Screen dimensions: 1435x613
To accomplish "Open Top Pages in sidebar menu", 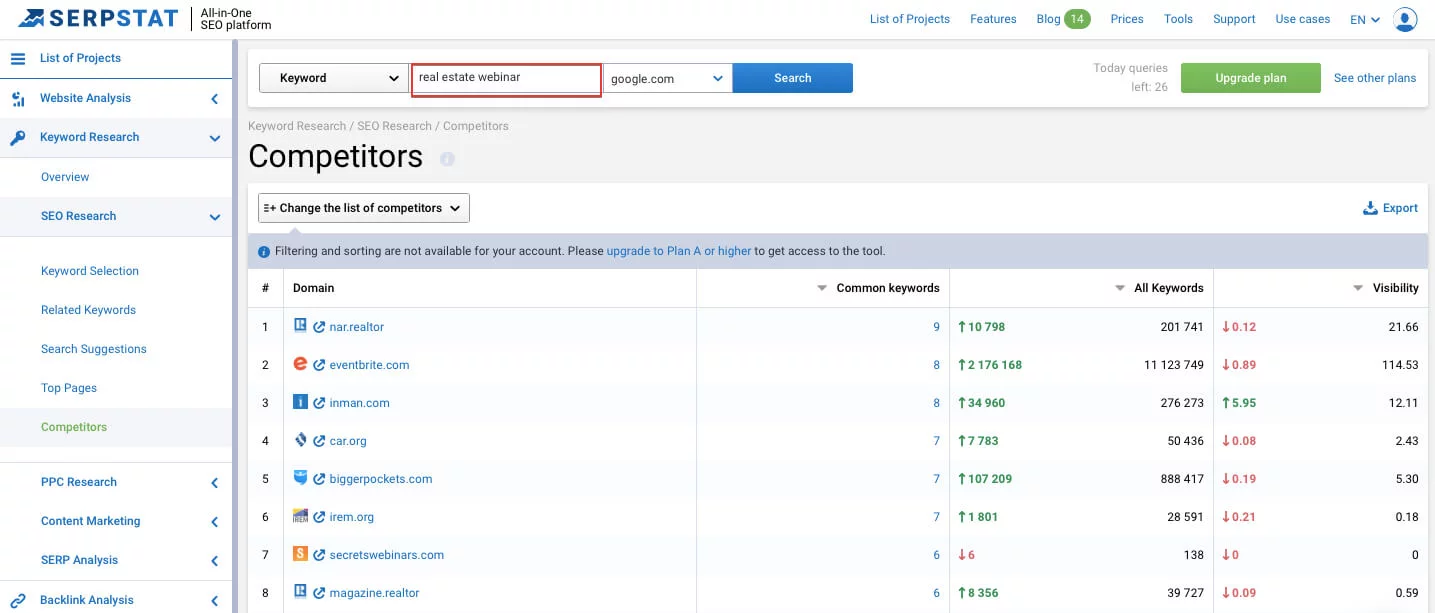I will click(x=69, y=388).
